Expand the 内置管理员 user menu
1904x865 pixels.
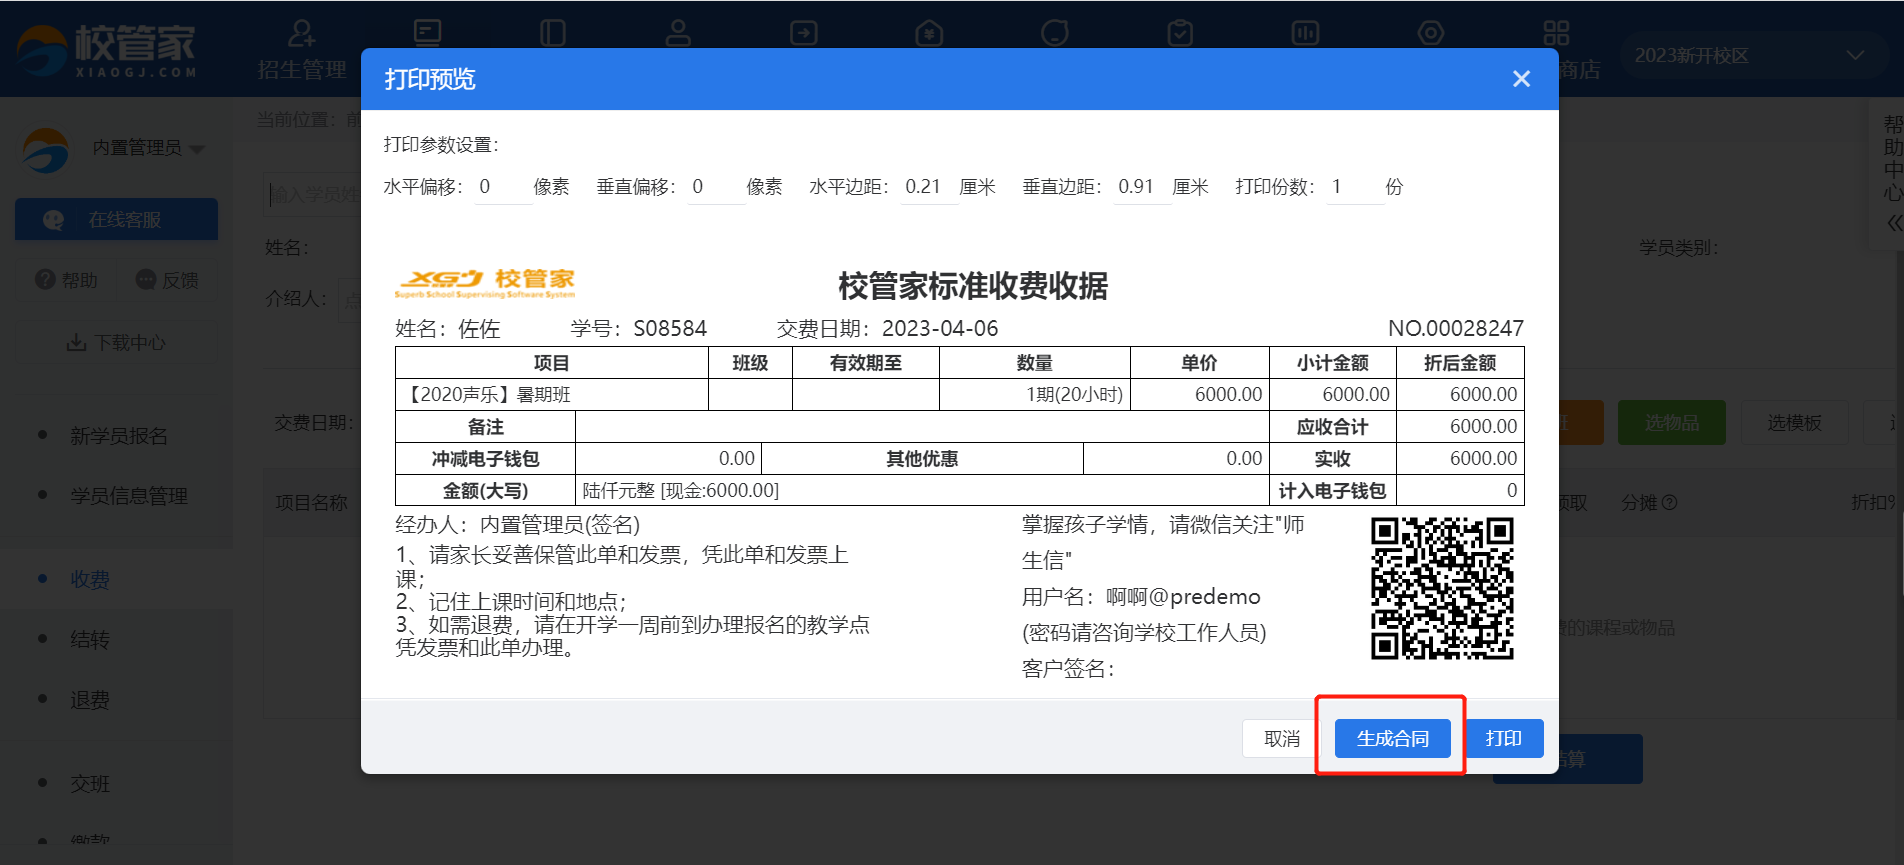148,148
